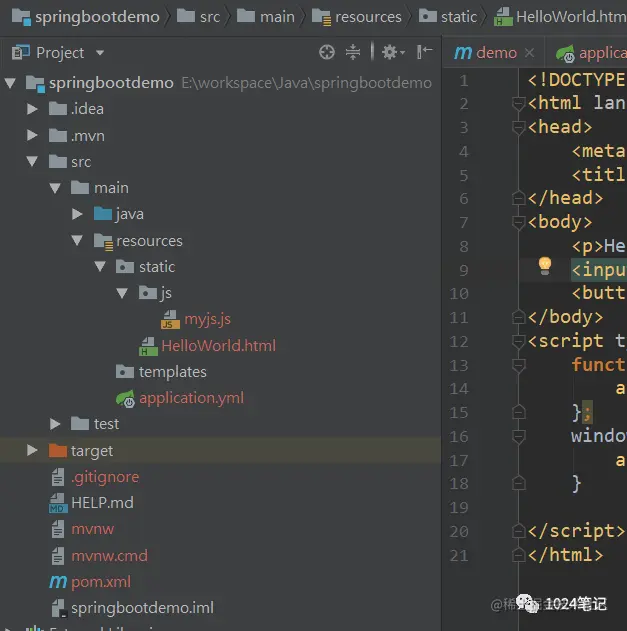Select springbootdemo.iml file
627x631 pixels.
142,608
